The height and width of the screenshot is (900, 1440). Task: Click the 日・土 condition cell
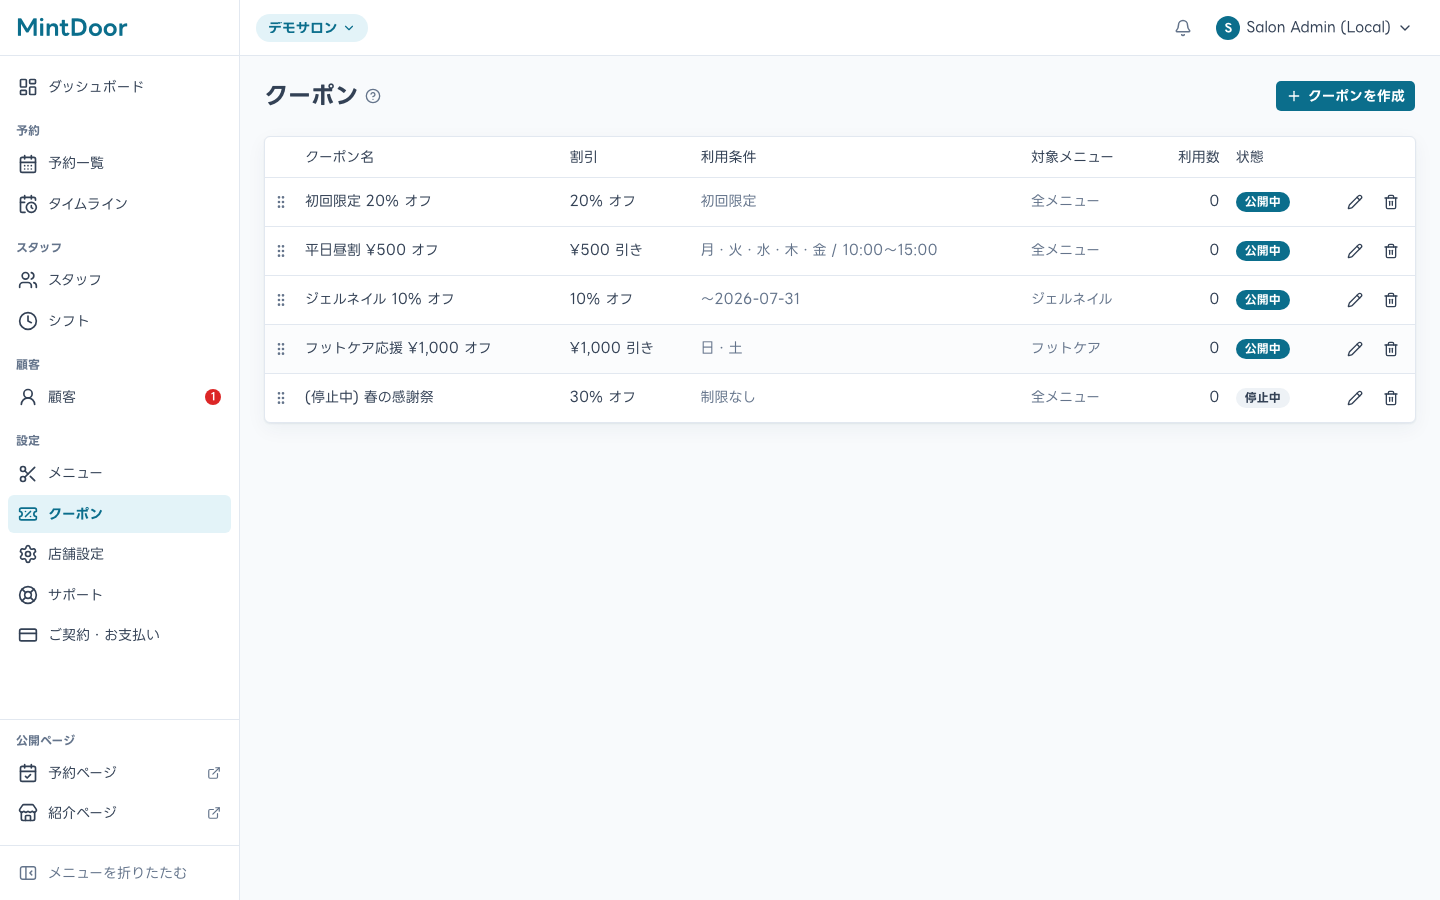pos(721,348)
